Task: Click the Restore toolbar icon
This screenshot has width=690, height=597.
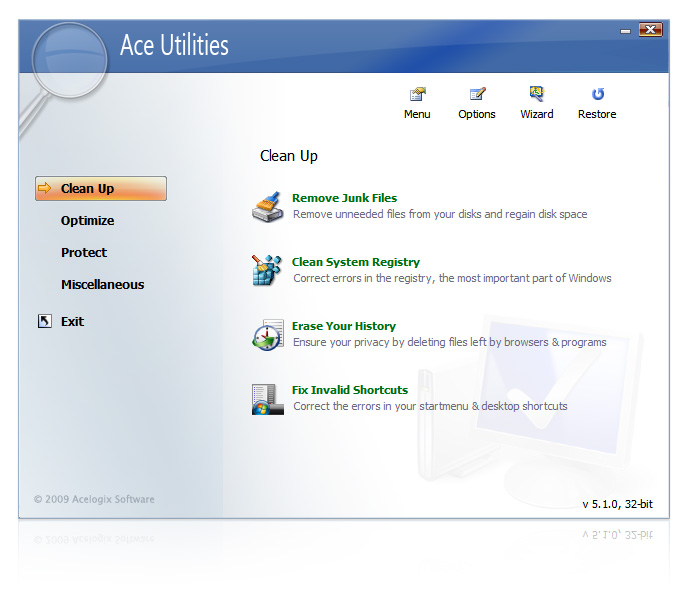Action: (597, 95)
